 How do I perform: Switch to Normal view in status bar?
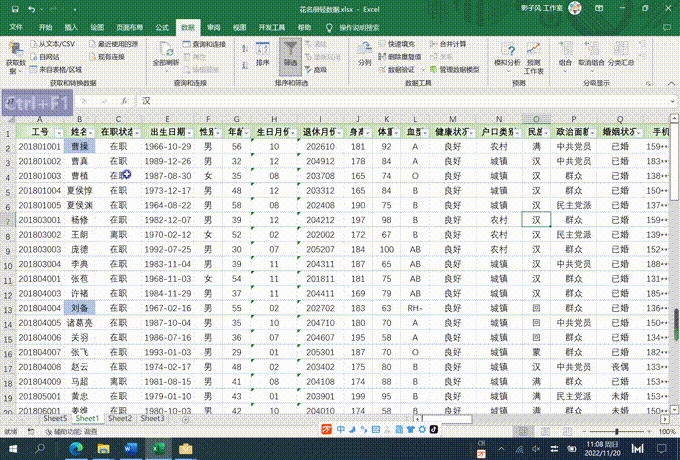523,431
